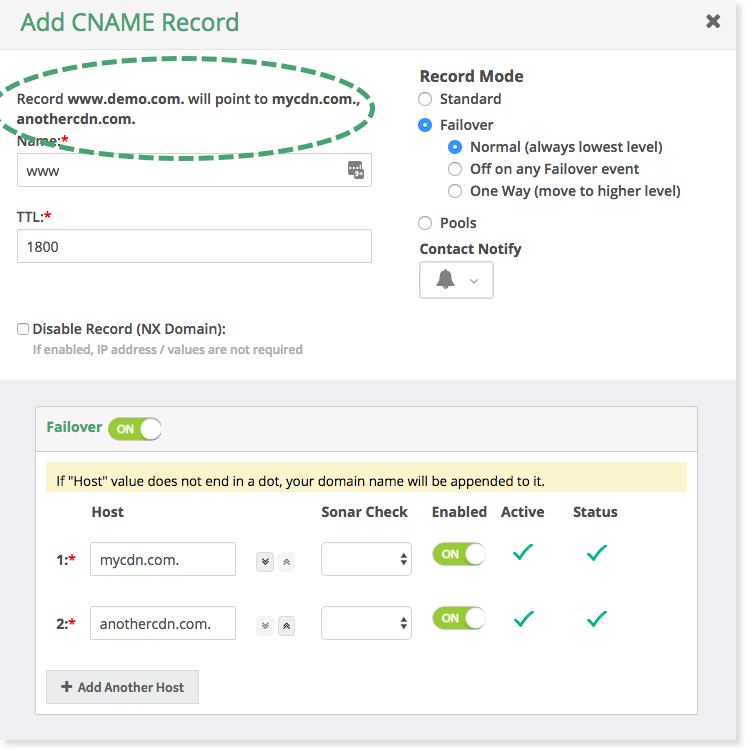Open Sonar Check dropdown for host 2
This screenshot has height=750, width=746.
click(x=366, y=623)
